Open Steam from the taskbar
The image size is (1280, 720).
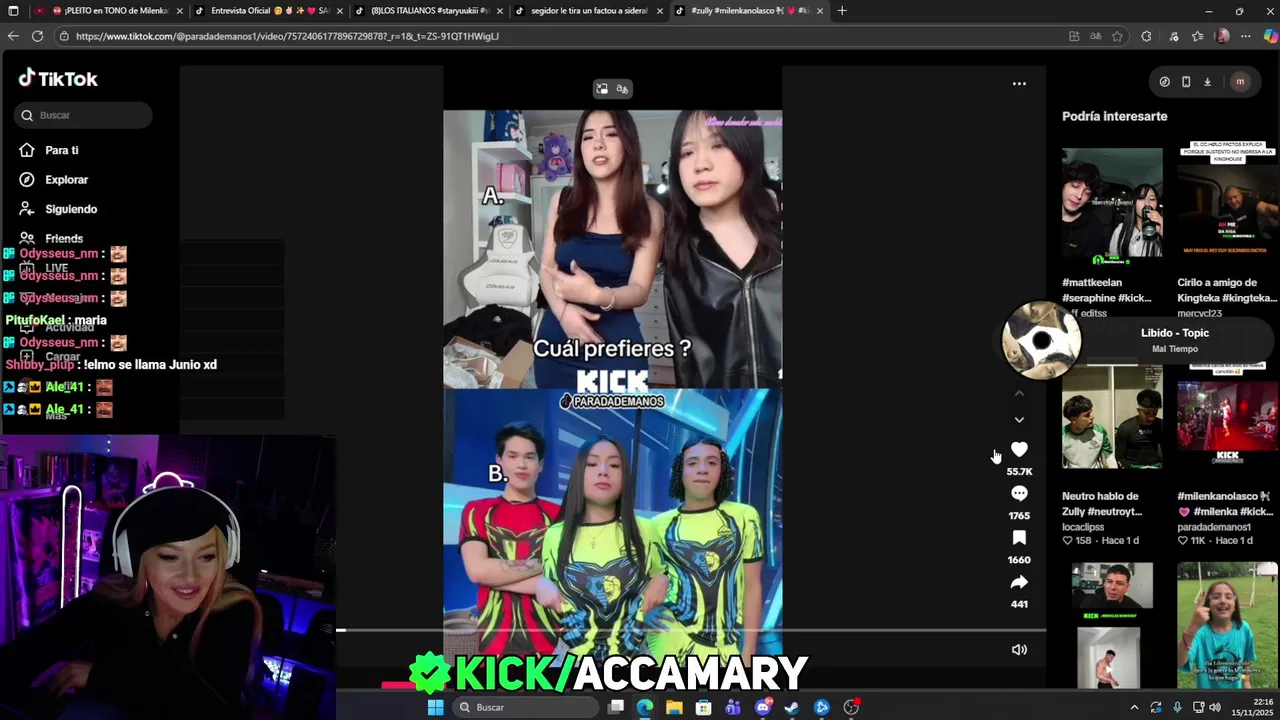click(791, 707)
